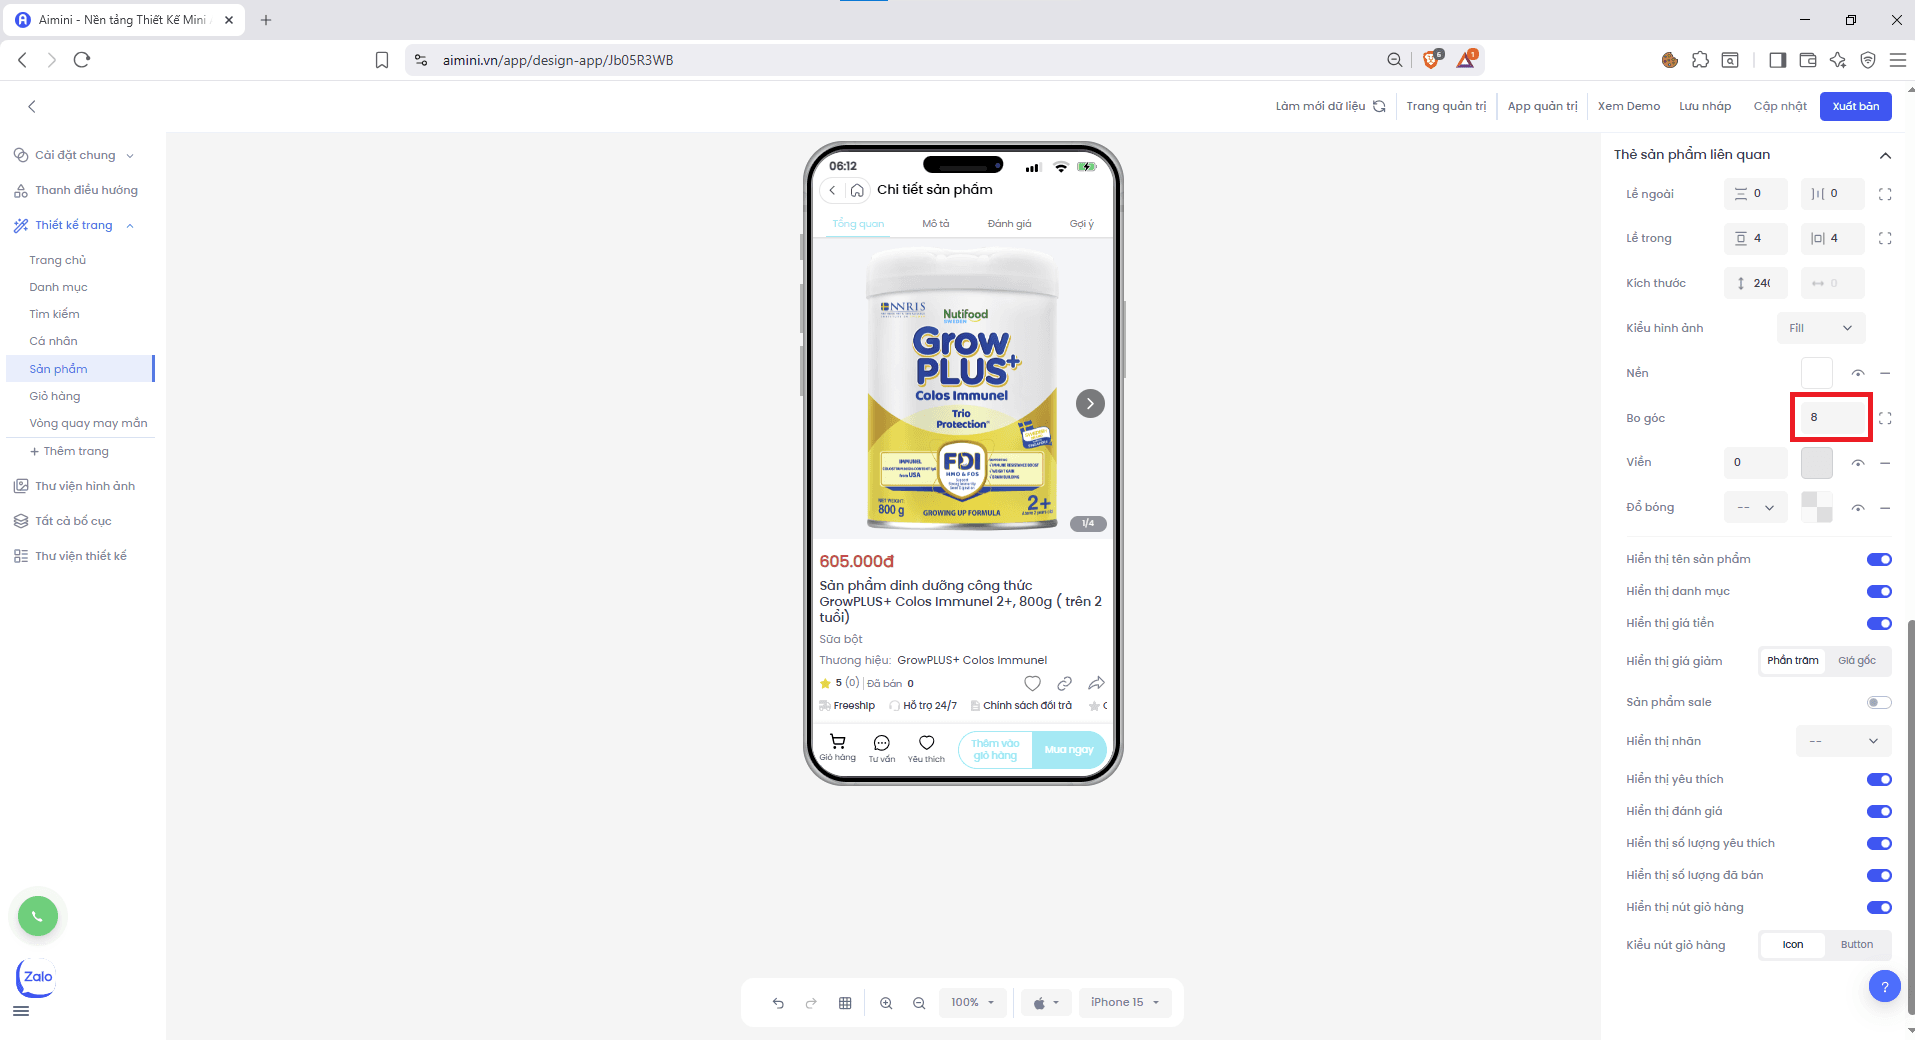
Task: Collapse the Thẻ sản phẩm liên quan panel
Action: [1885, 155]
